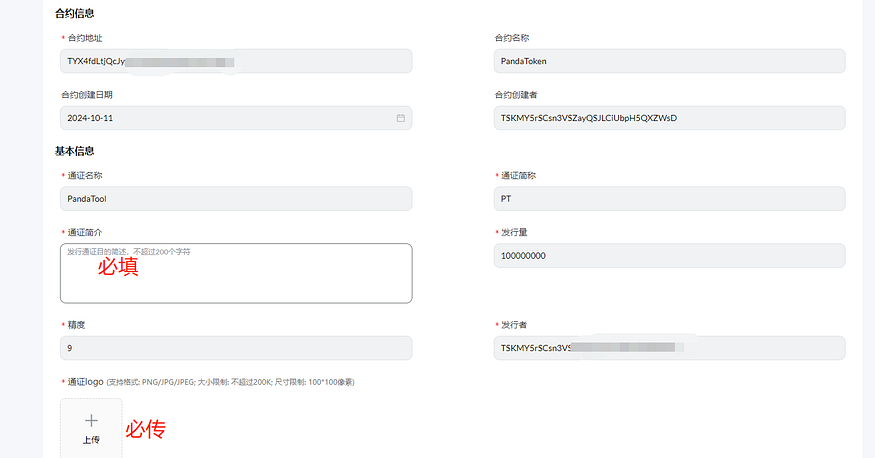
Task: Click the 发行量 label
Action: point(514,233)
